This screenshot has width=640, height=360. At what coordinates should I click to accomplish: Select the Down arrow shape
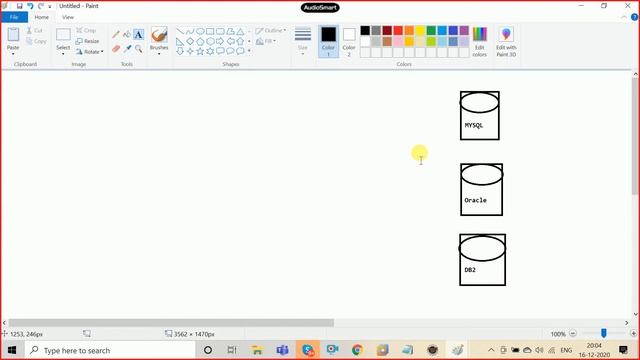[x=180, y=51]
